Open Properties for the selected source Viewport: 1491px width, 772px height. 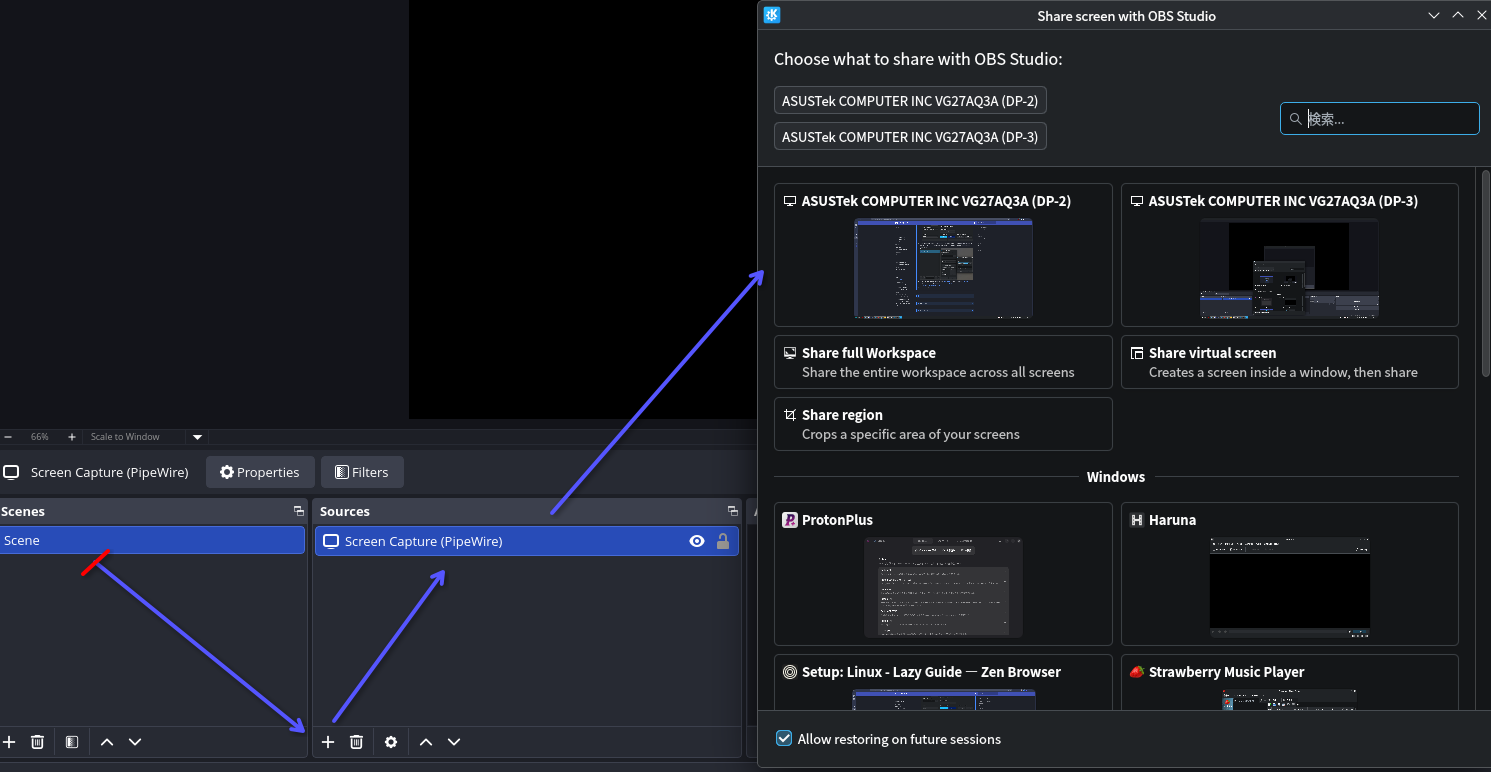260,472
